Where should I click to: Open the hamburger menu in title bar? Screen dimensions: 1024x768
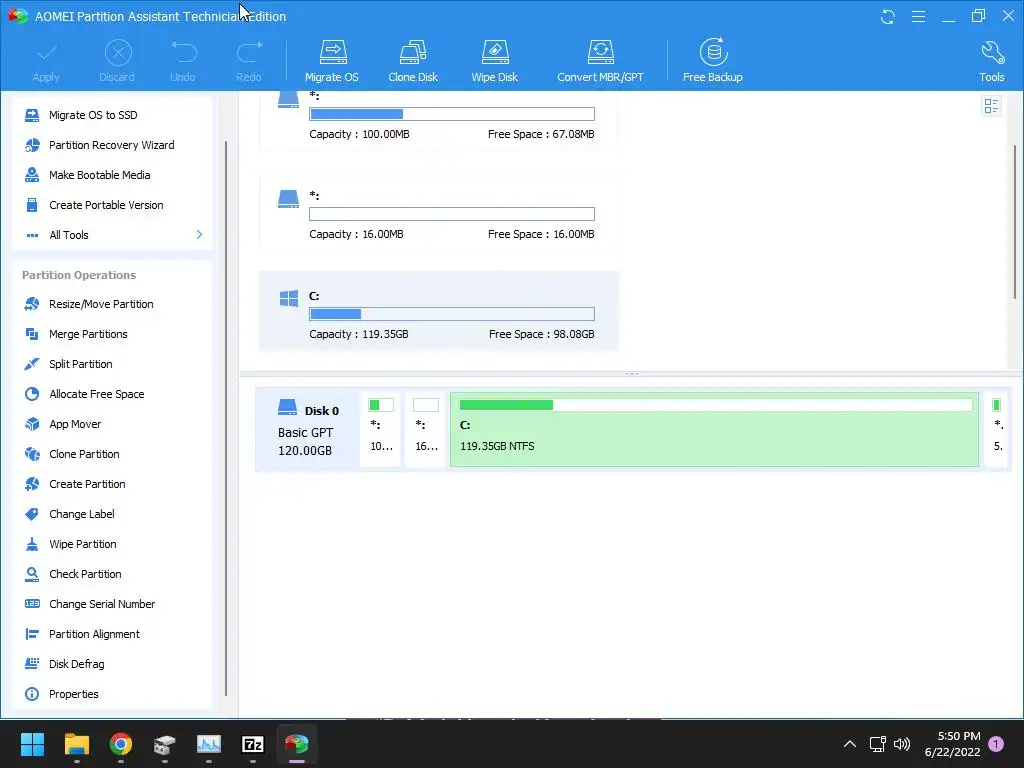(x=918, y=16)
